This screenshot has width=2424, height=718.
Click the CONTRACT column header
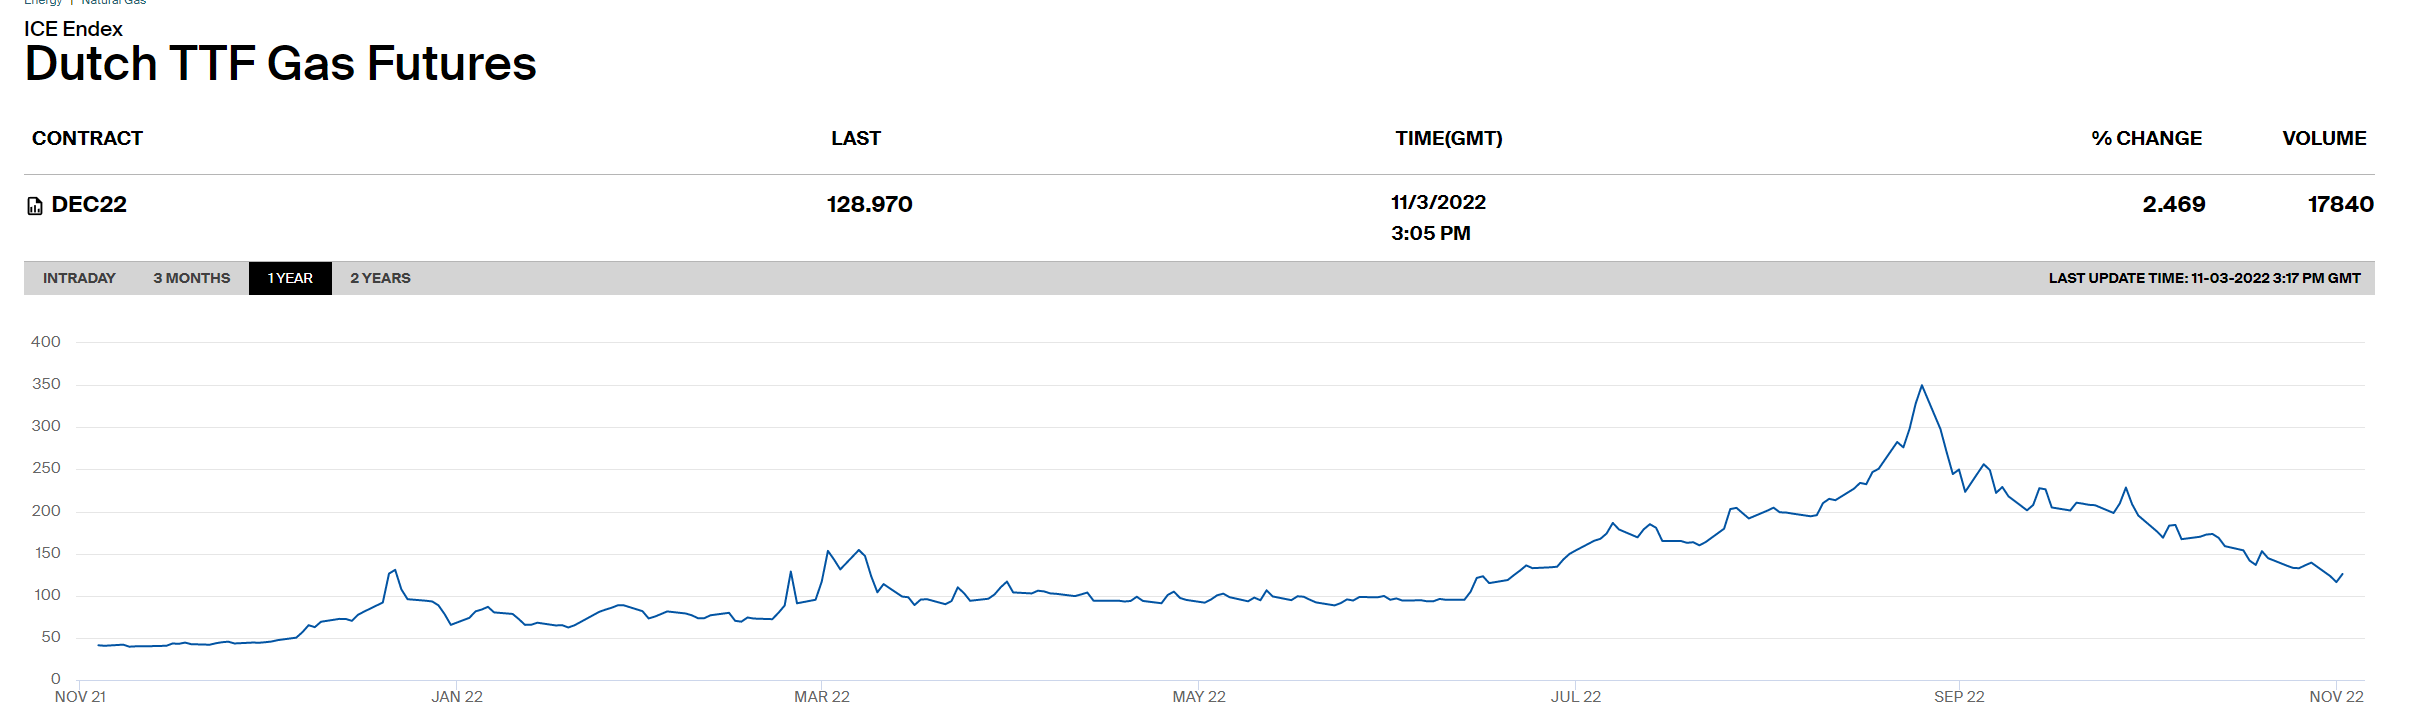[87, 138]
